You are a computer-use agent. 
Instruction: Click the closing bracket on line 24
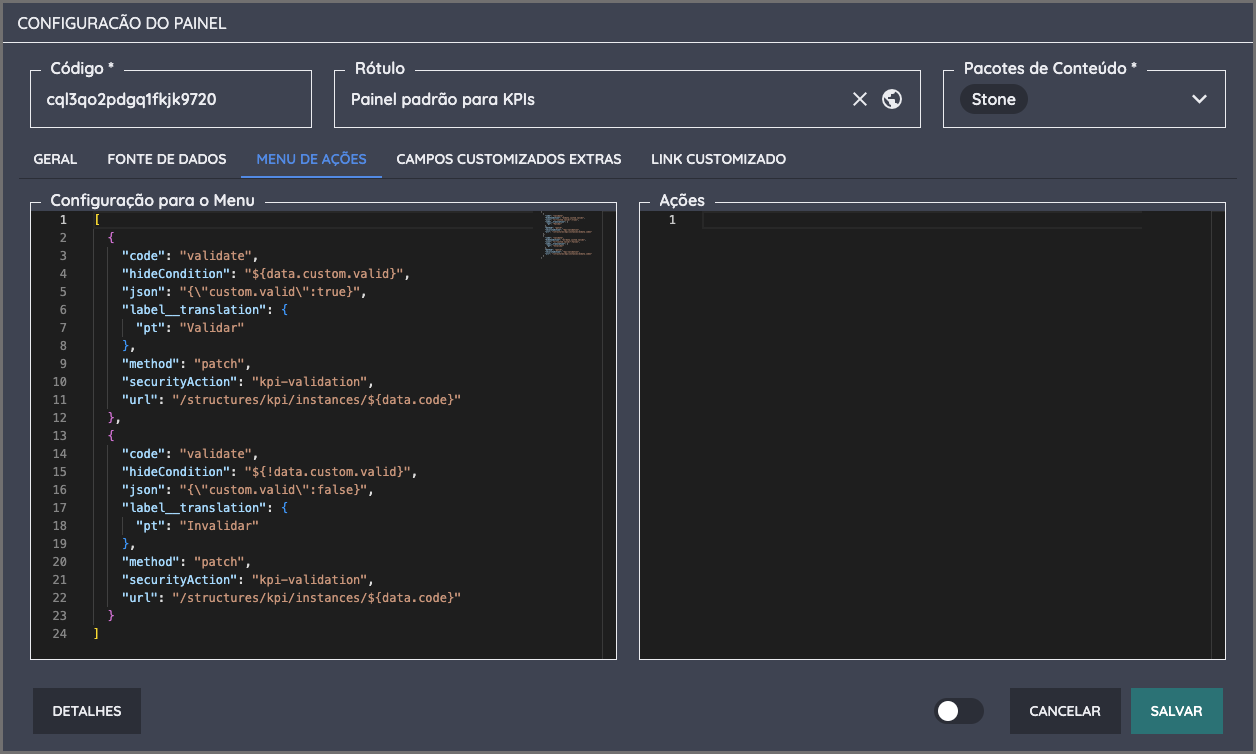[96, 634]
